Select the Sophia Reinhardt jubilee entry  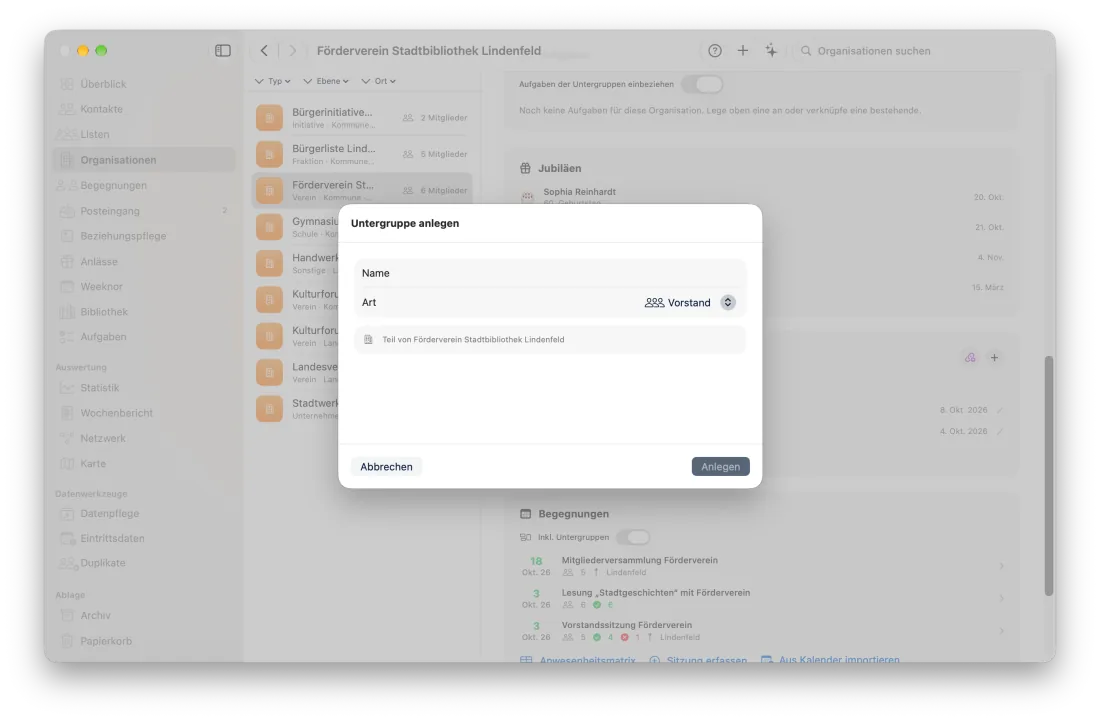[762, 196]
